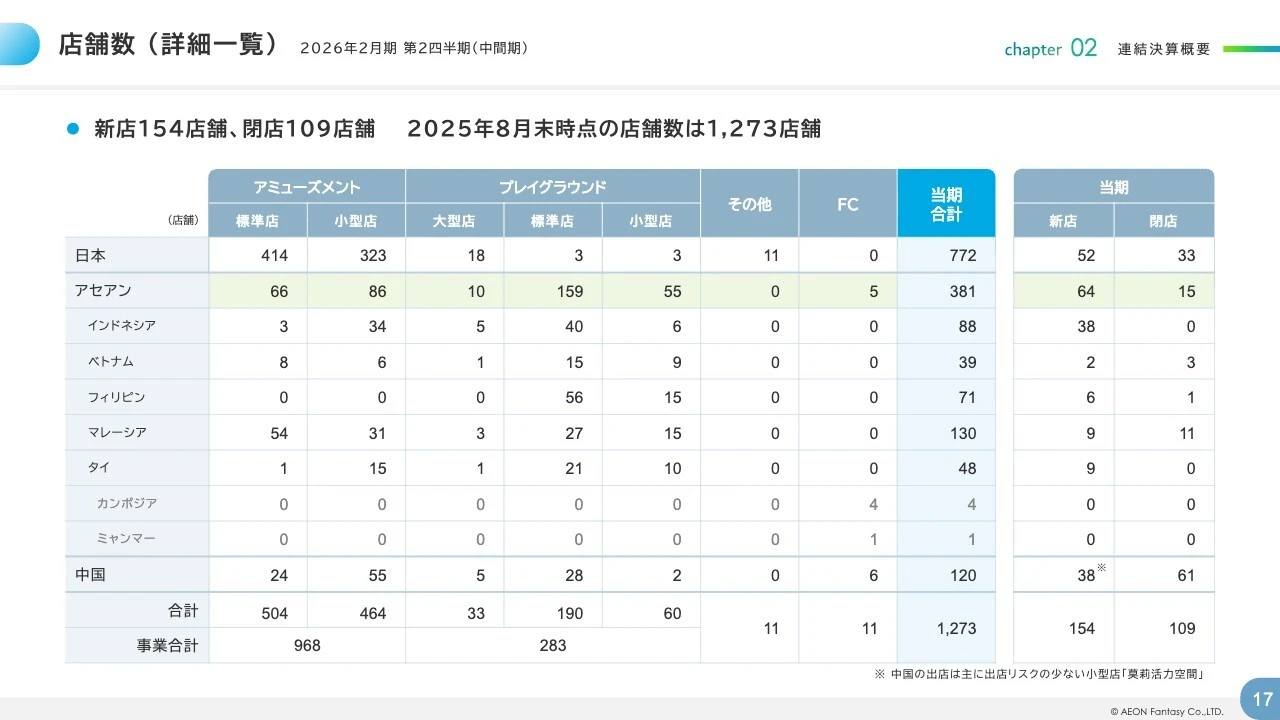Click the chapter 02 label
The image size is (1280, 720).
pos(1050,48)
